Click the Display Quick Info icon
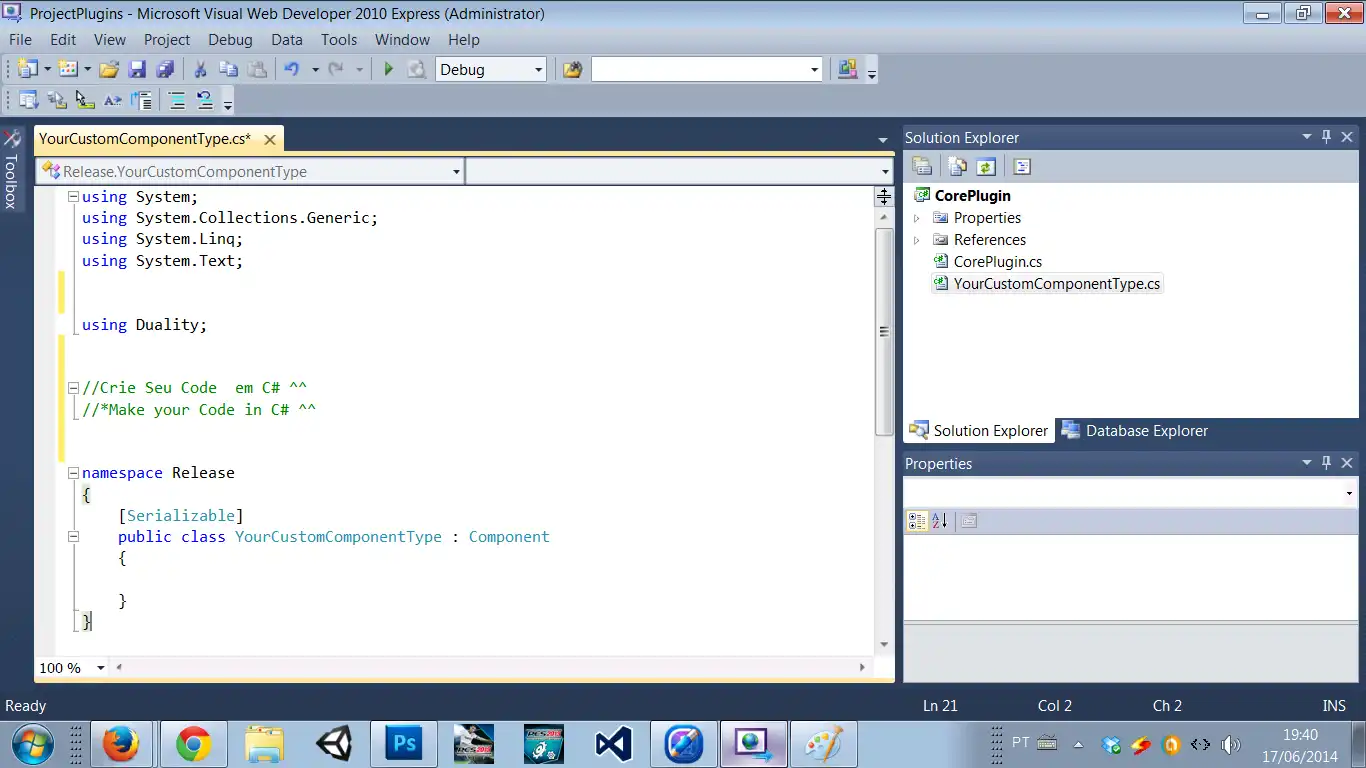This screenshot has height=768, width=1366. point(85,100)
